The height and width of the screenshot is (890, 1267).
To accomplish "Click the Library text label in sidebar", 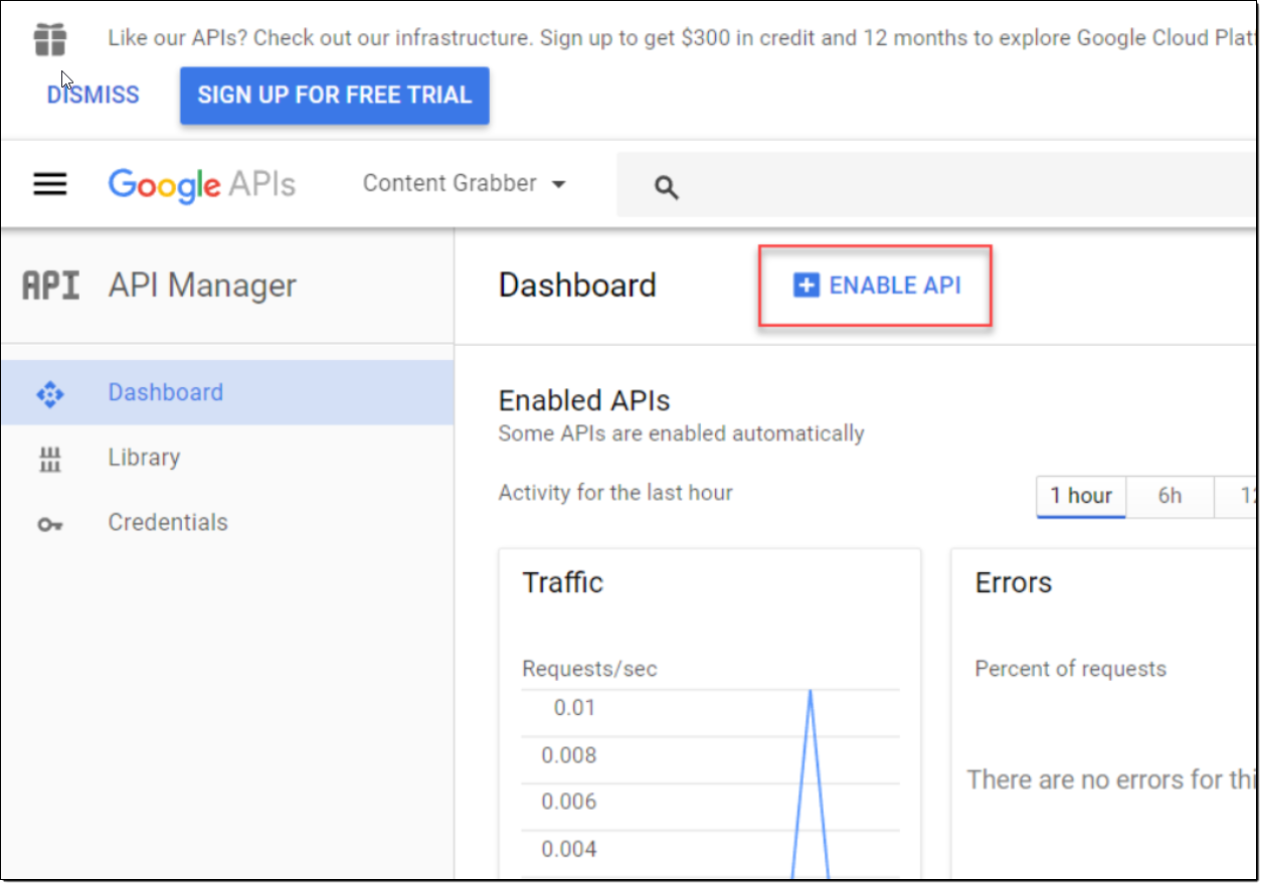I will (144, 457).
